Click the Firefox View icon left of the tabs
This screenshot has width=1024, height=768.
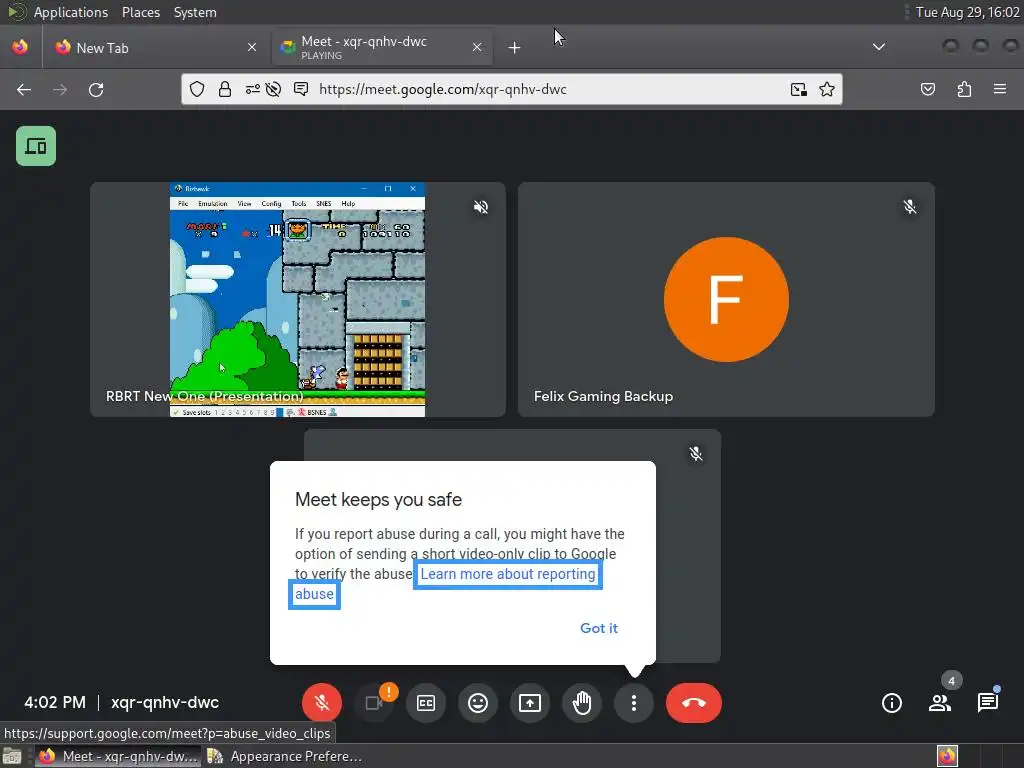(20, 47)
